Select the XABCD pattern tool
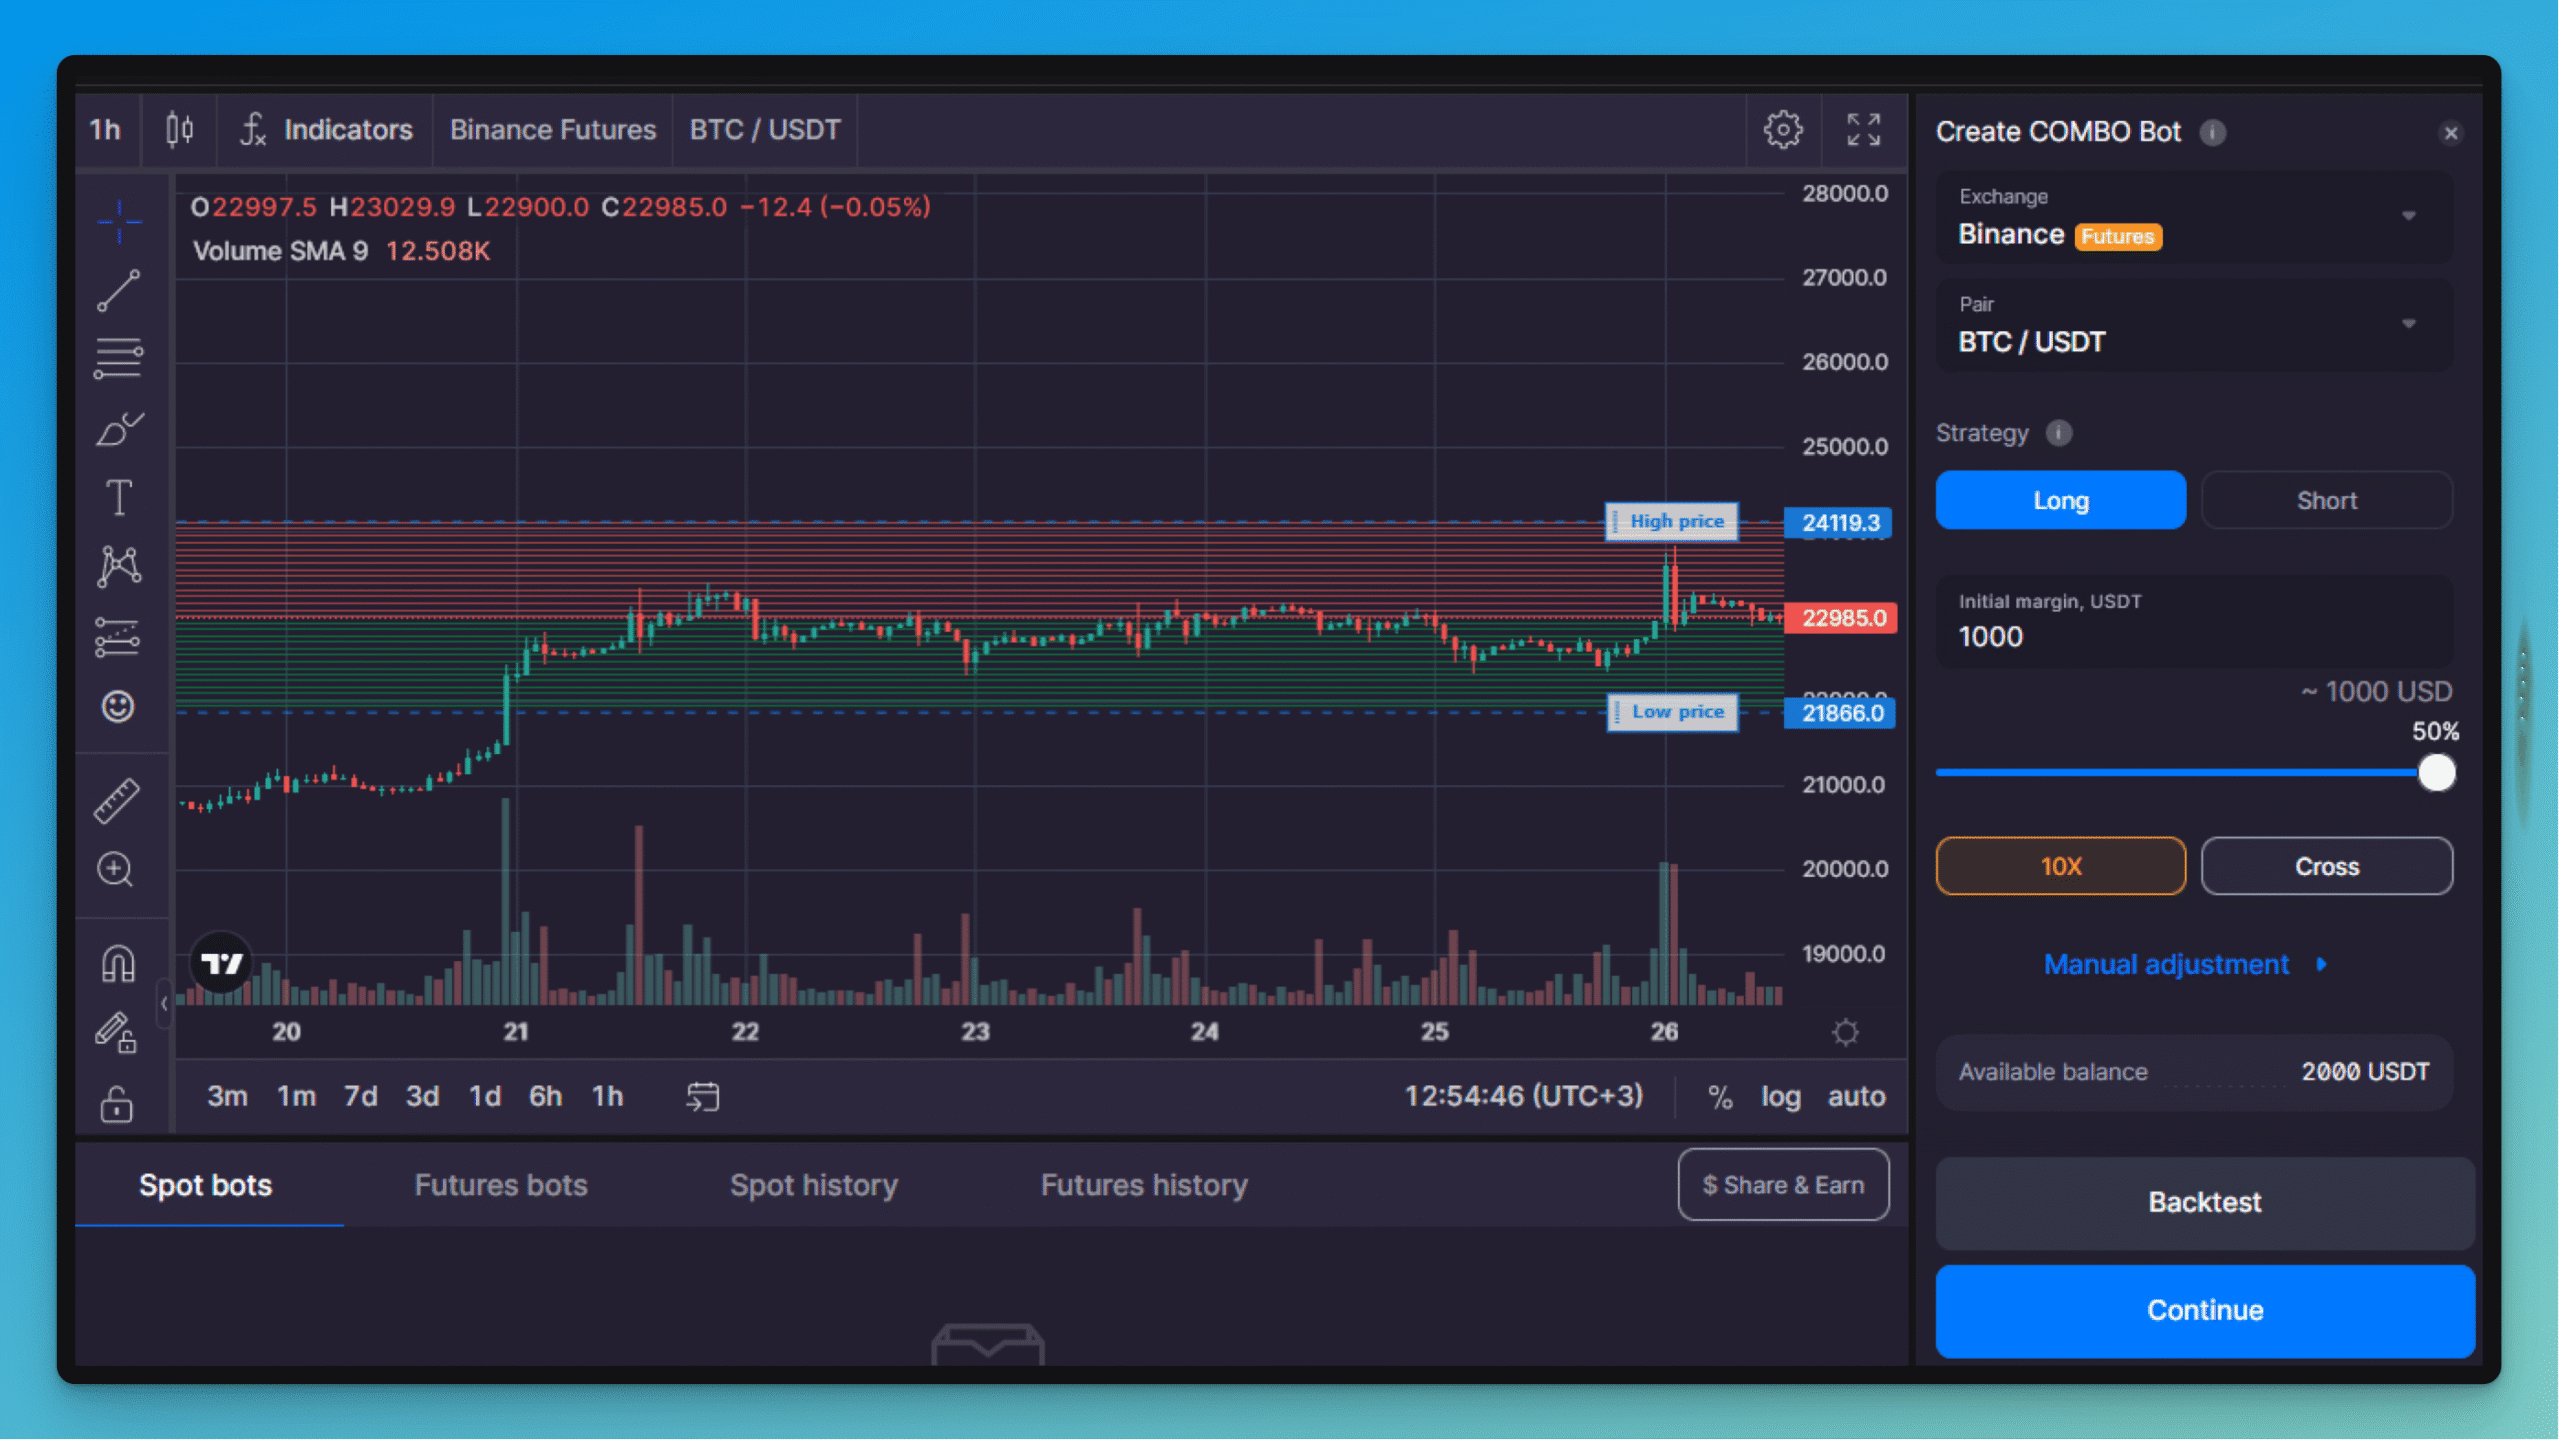2560x1440 pixels. coord(118,565)
